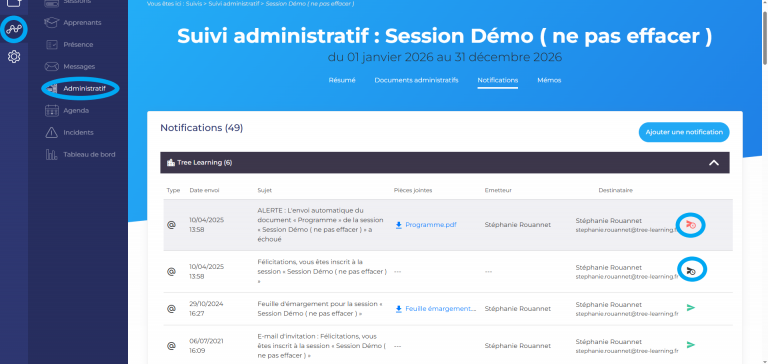Switch to the Documents administratifs tab
The width and height of the screenshot is (768, 364).
(x=416, y=80)
